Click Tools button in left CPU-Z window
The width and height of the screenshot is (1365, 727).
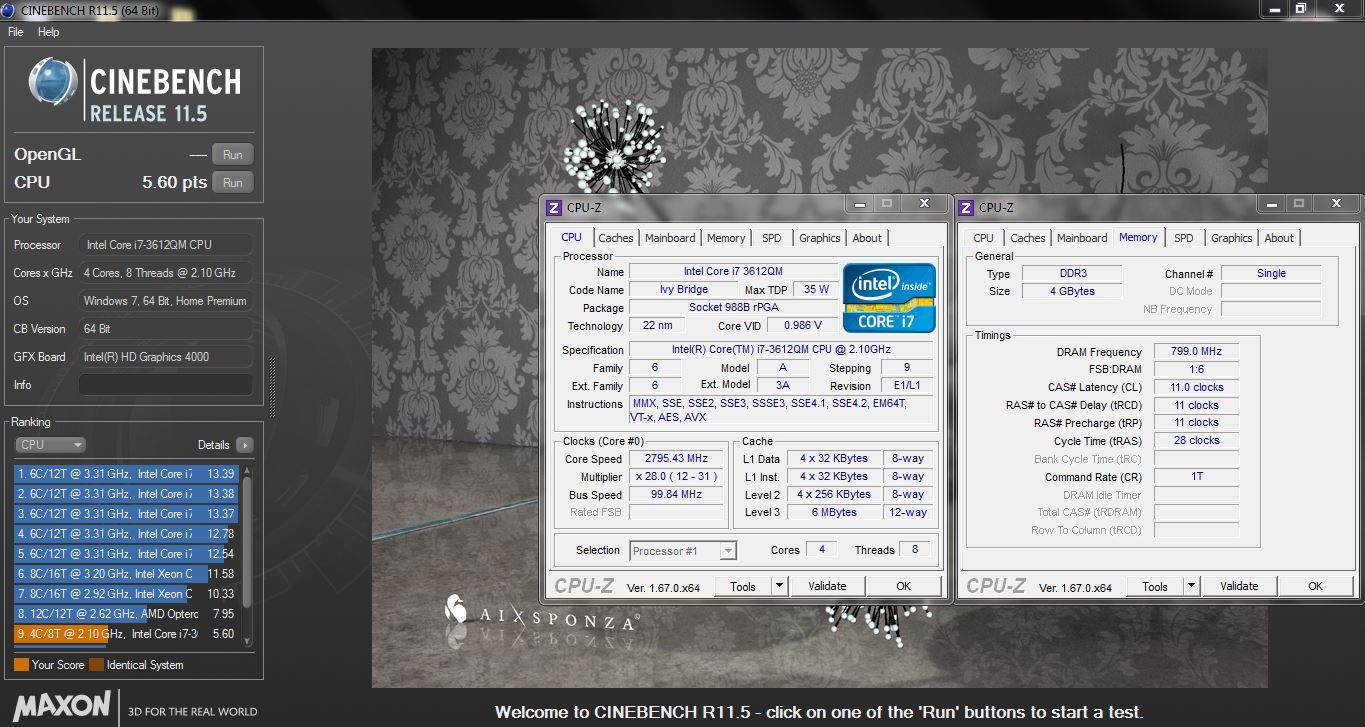click(743, 586)
